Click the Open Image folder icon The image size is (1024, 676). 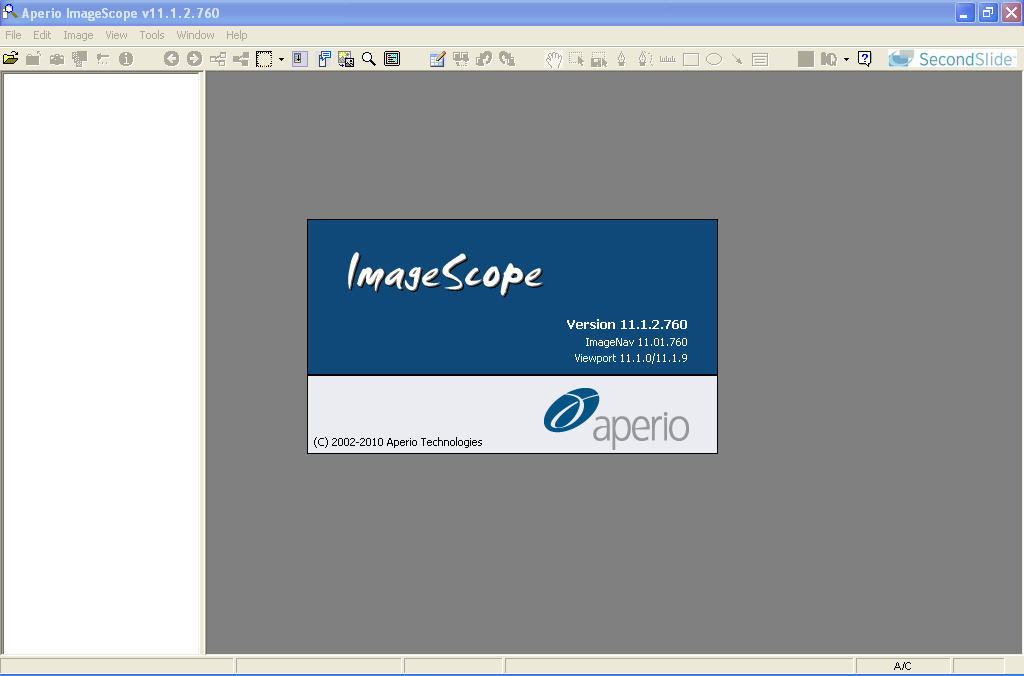pyautogui.click(x=11, y=59)
